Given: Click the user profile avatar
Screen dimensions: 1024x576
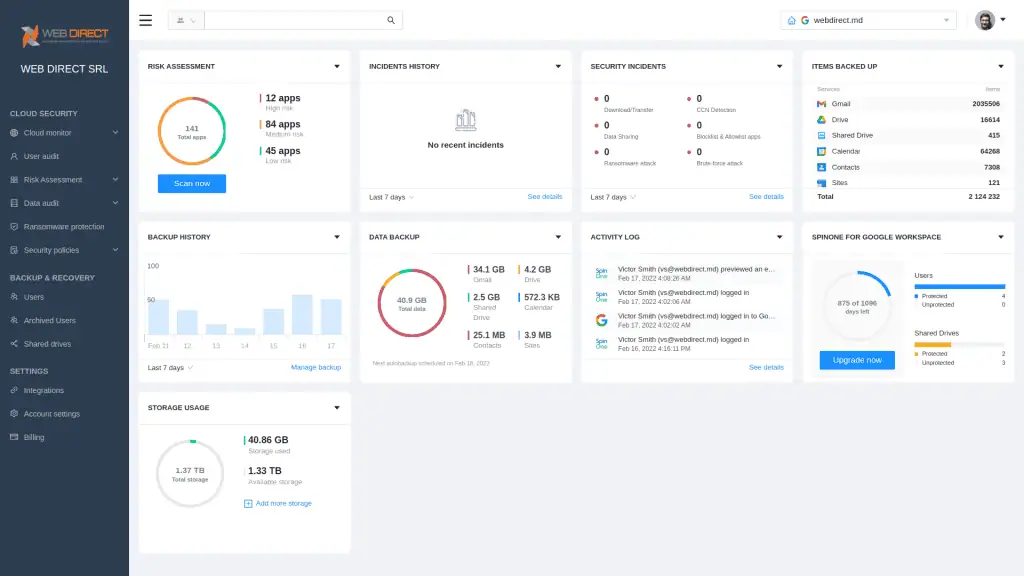Looking at the screenshot, I should 985,20.
